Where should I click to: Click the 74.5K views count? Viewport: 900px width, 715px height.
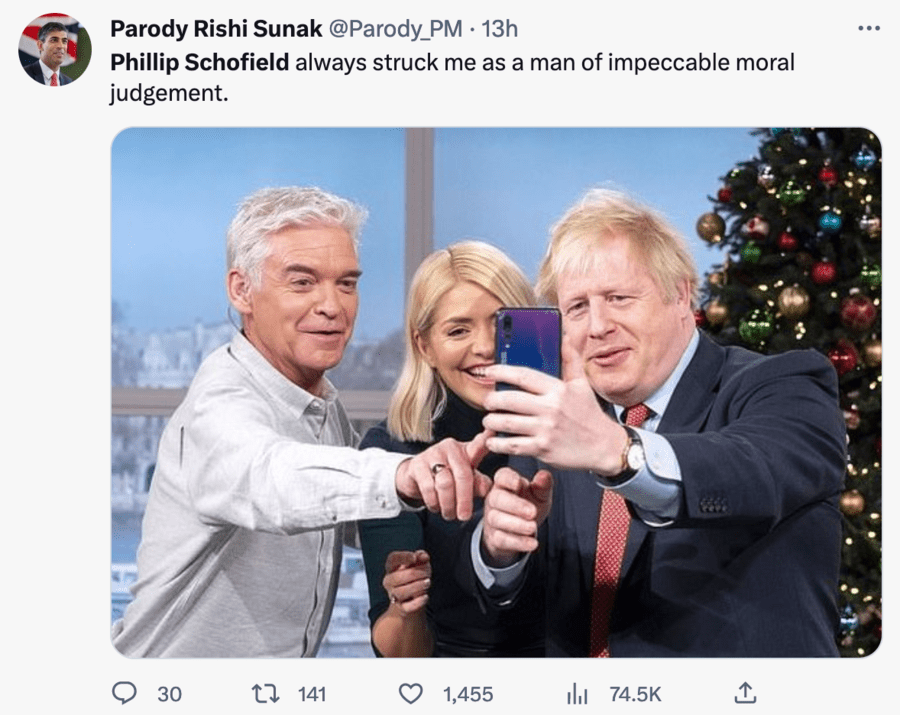(635, 694)
